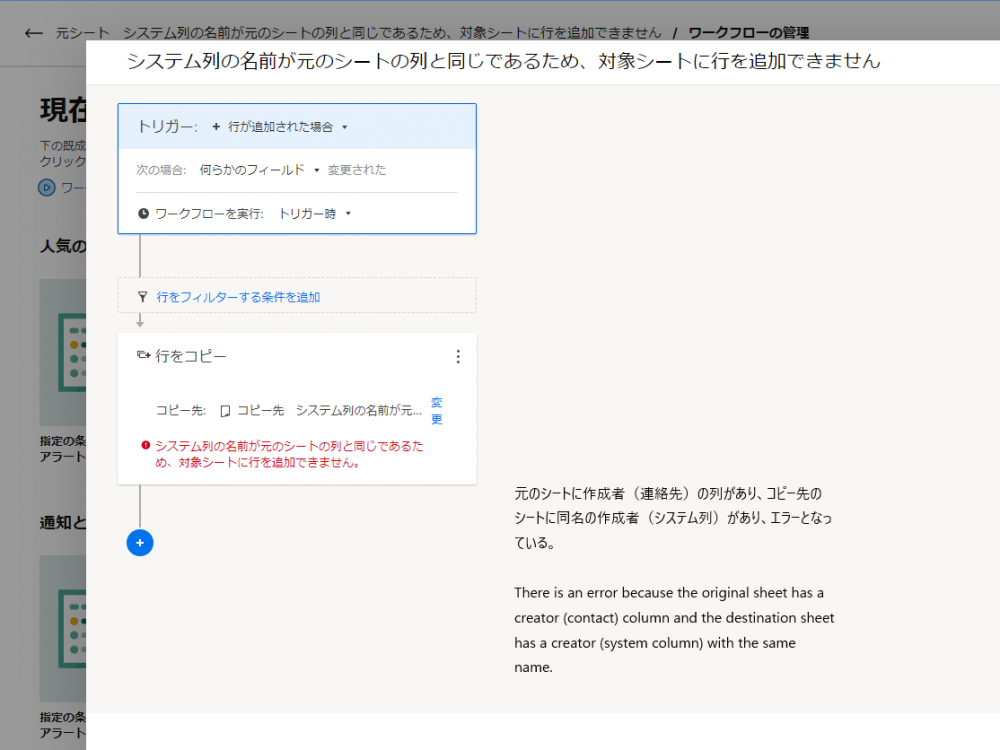This screenshot has height=750, width=1000.
Task: Click the plus icon inside the トリガー header
Action: click(x=215, y=126)
